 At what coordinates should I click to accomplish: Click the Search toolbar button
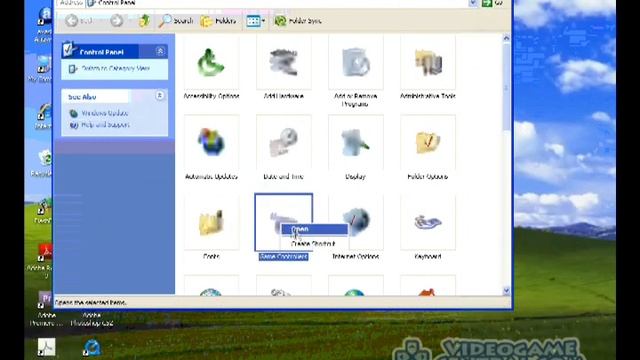pos(176,20)
